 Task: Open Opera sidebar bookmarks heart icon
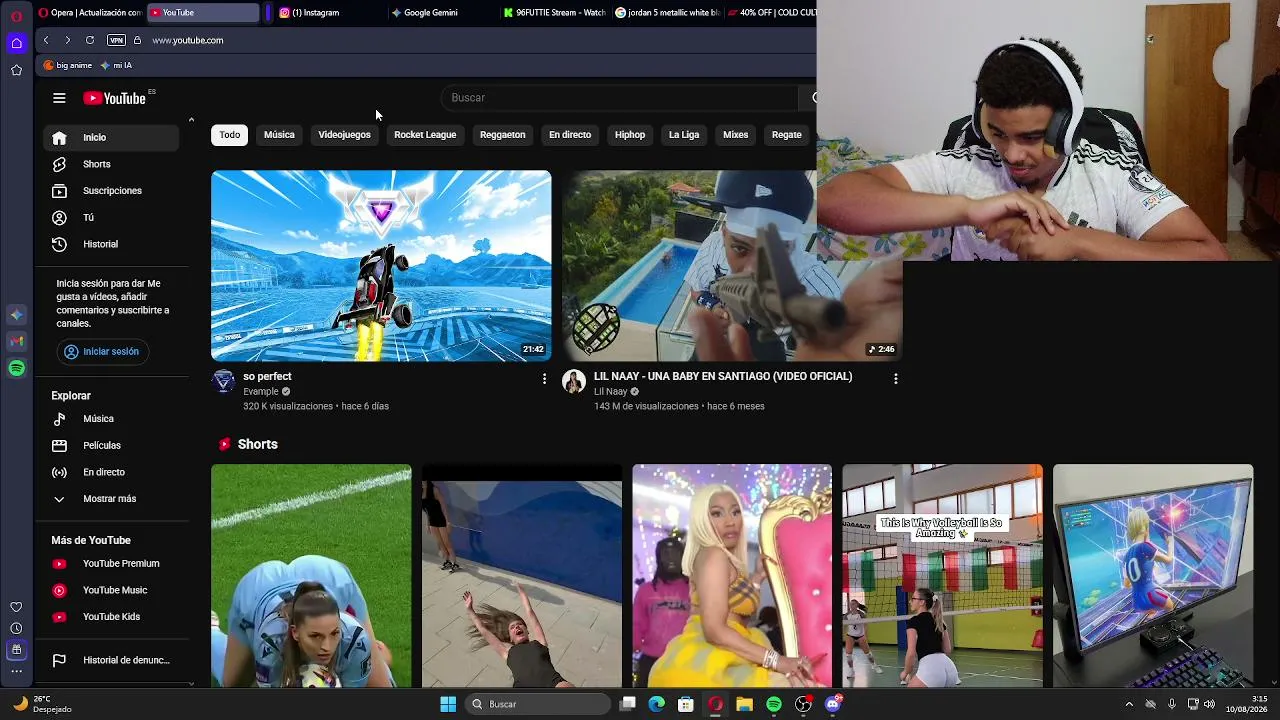16,607
